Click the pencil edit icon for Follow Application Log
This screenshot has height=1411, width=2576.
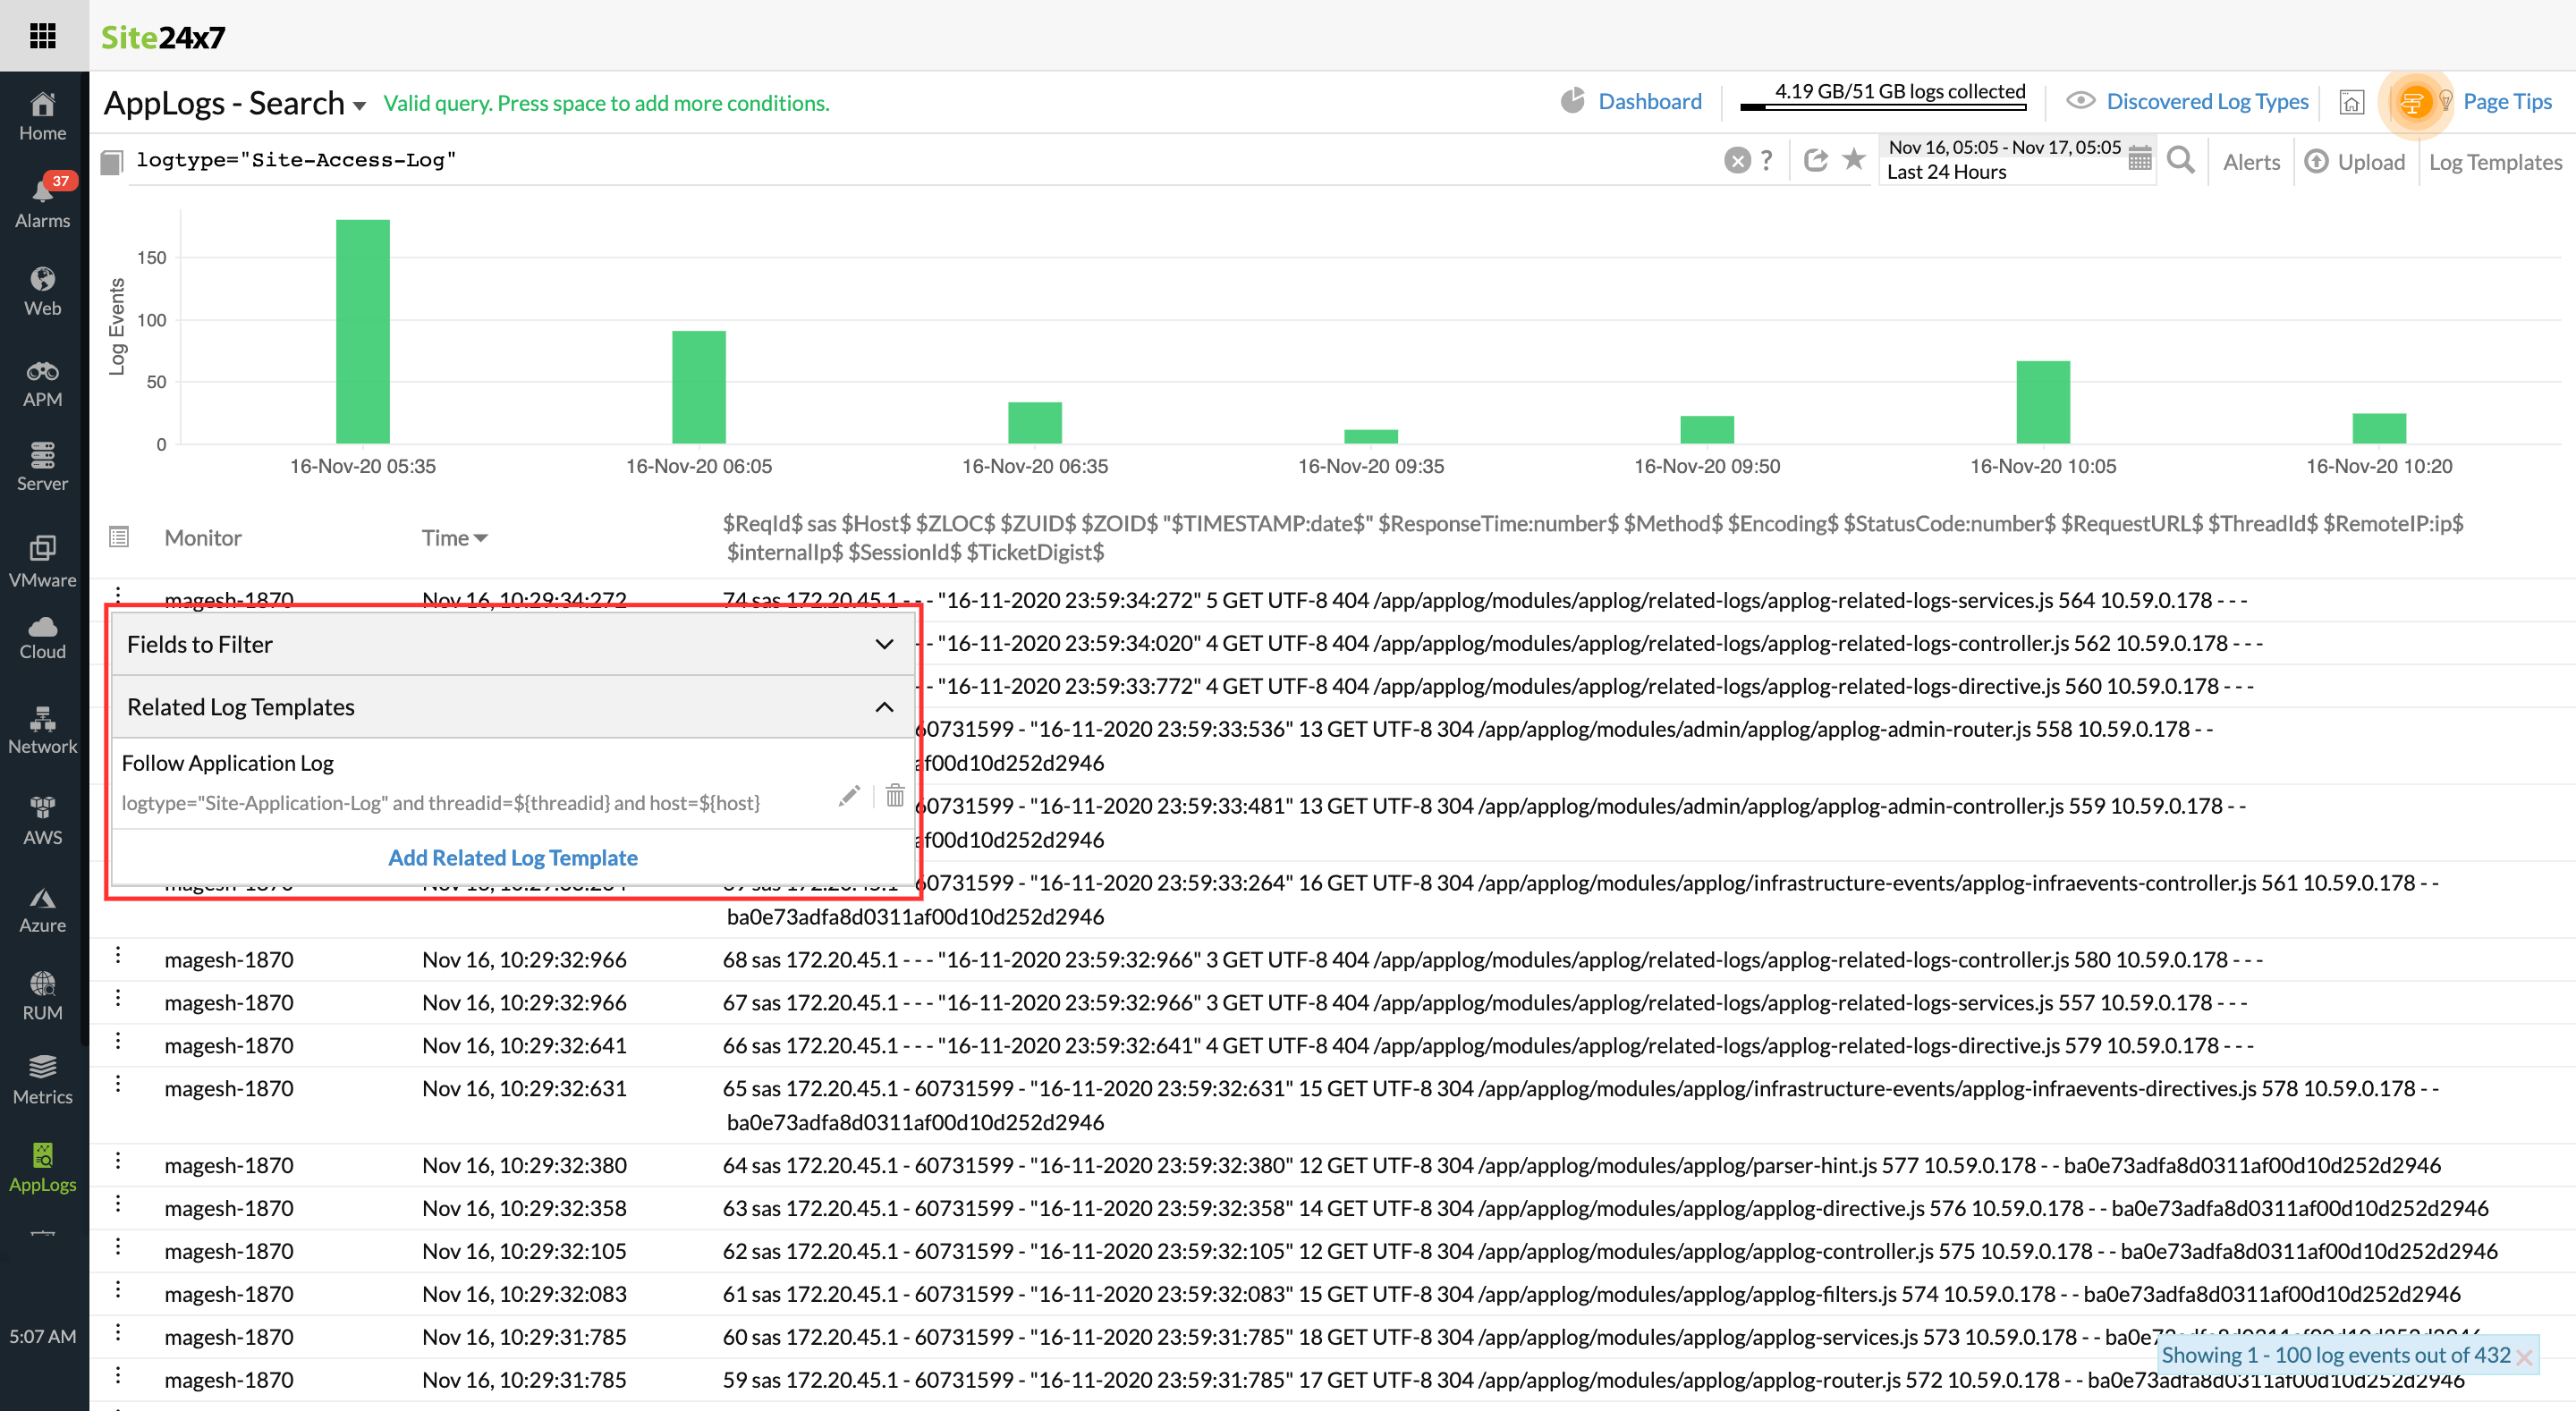click(x=849, y=796)
